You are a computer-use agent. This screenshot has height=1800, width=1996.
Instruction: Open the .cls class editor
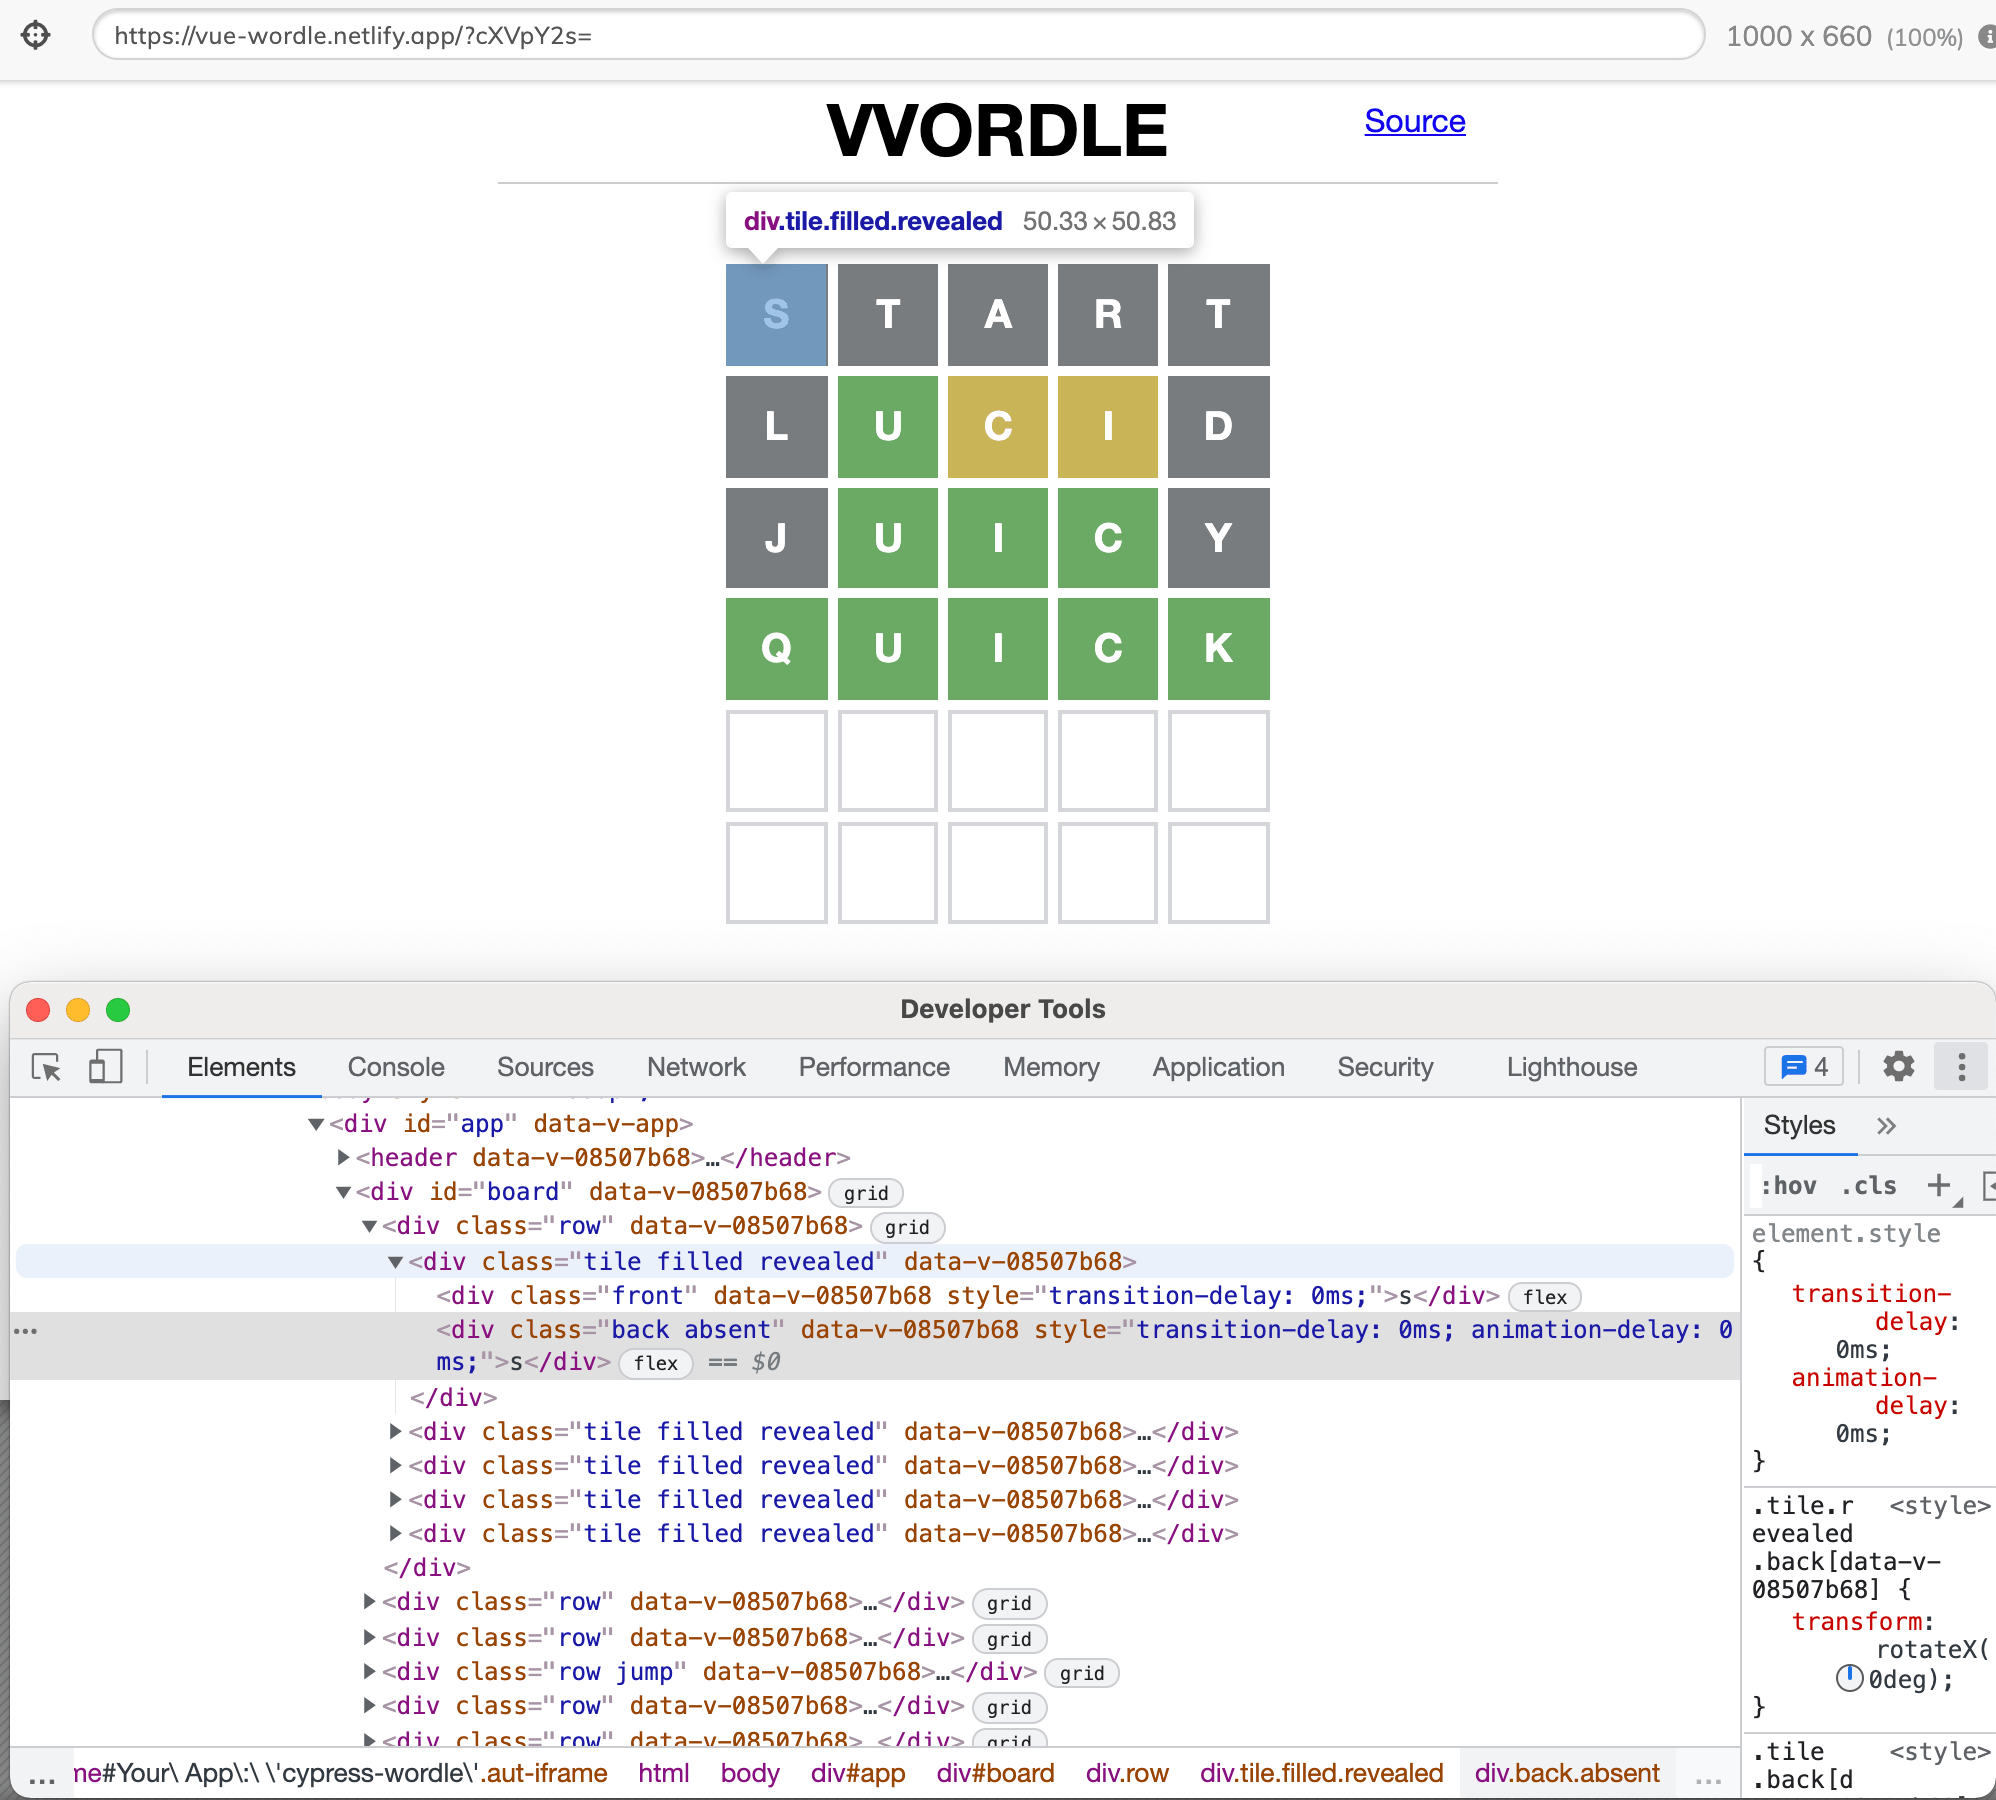click(x=1868, y=1186)
